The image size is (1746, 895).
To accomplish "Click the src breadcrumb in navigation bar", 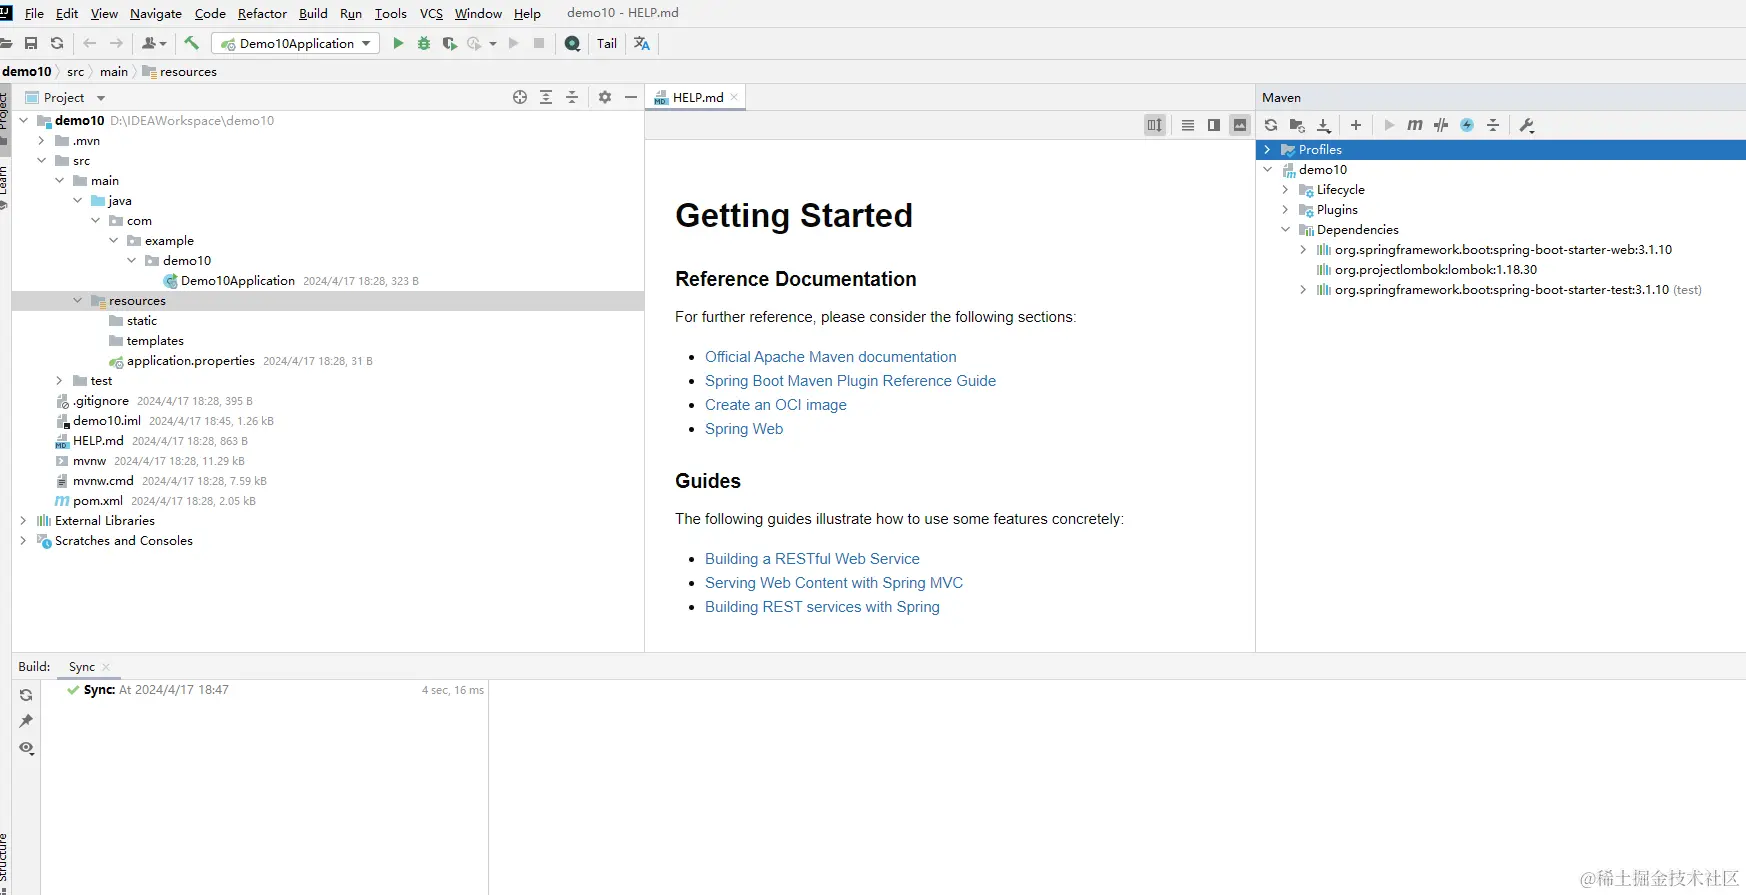I will point(75,72).
